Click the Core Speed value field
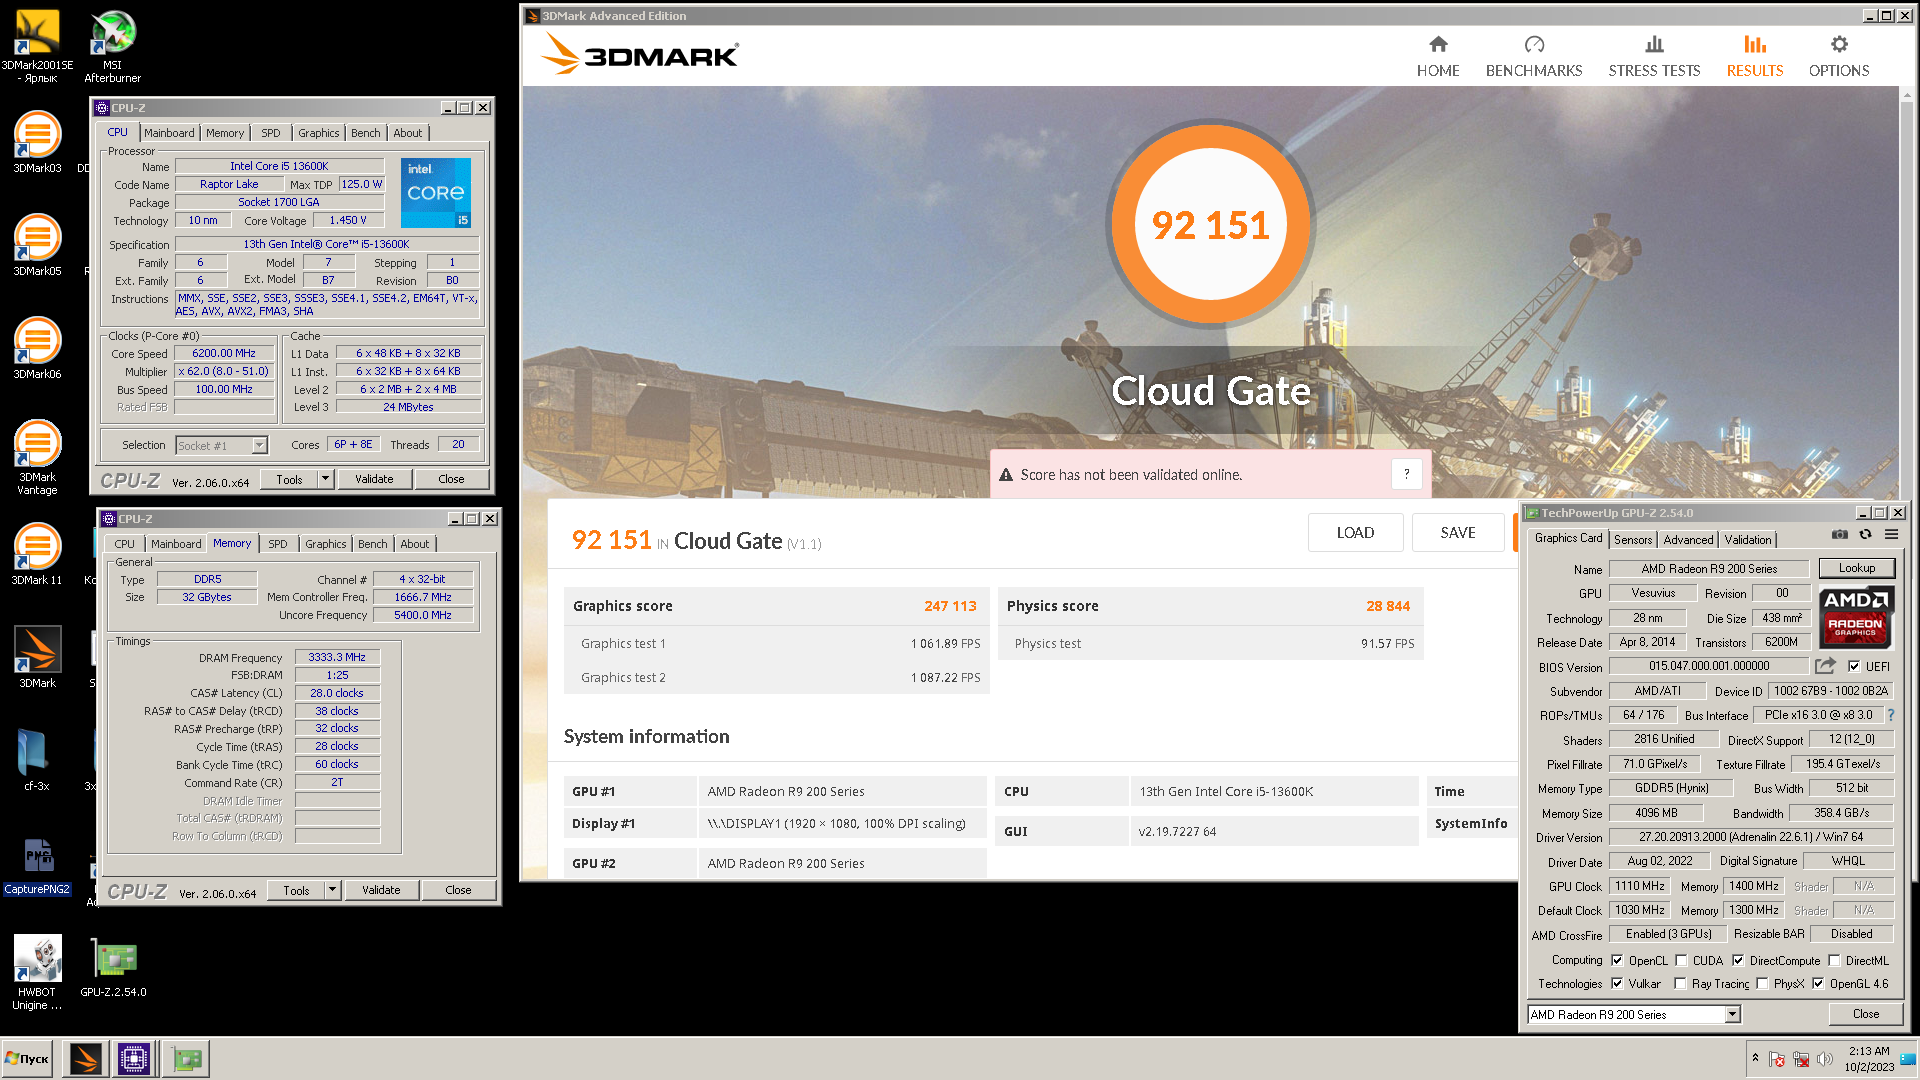The width and height of the screenshot is (1920, 1080). point(224,353)
